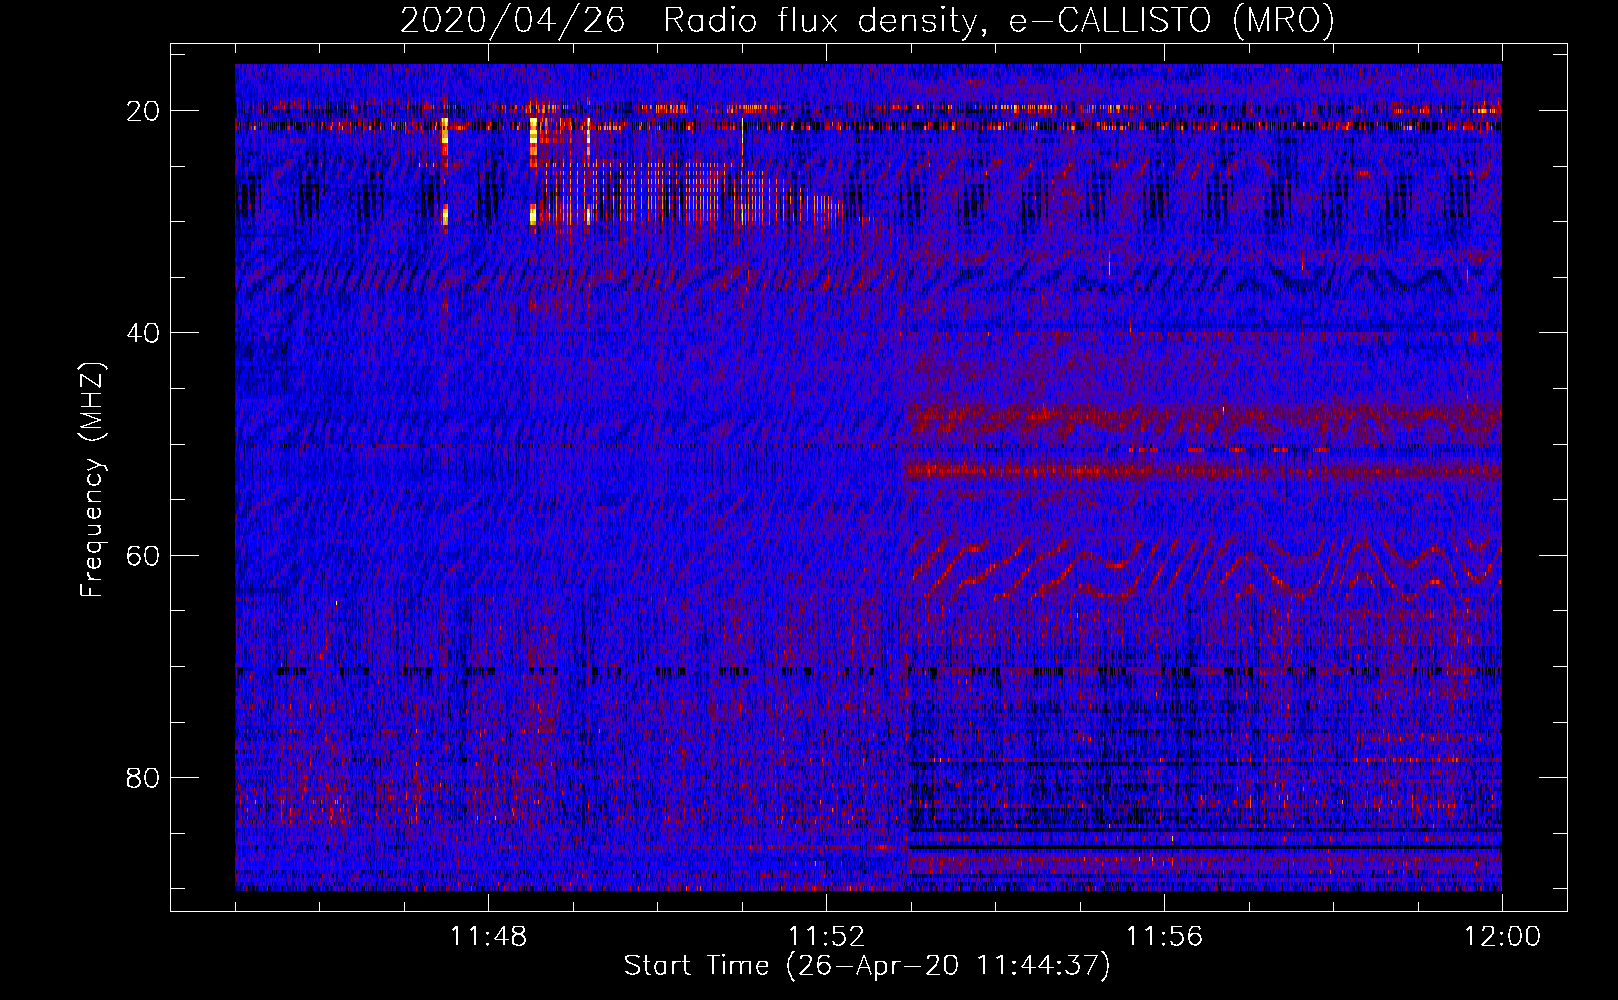Click the 40 frequency tick label
The image size is (1618, 1000).
(144, 333)
